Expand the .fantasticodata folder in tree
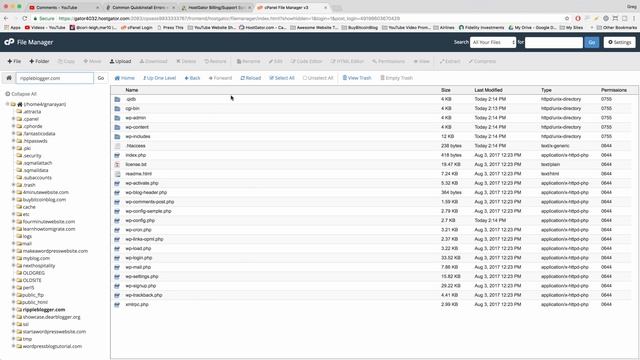Screen dimensions: 640x360 13,133
